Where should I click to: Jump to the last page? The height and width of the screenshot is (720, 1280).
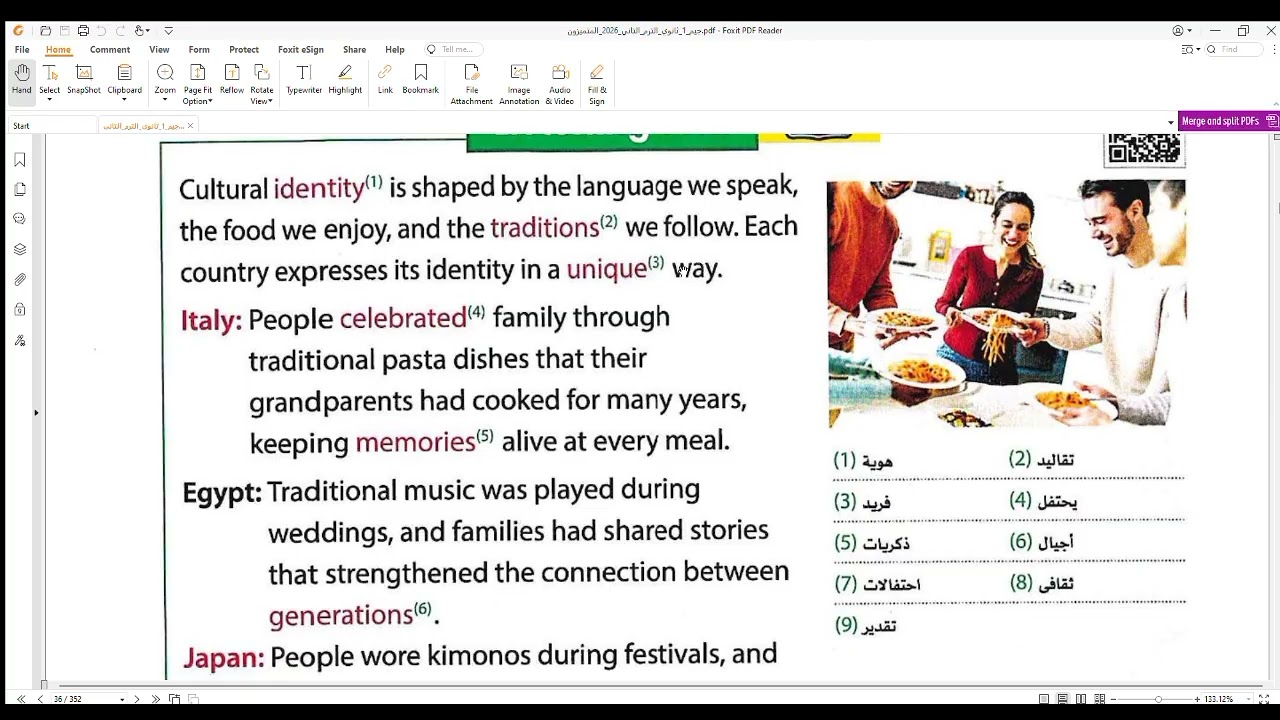coord(156,699)
